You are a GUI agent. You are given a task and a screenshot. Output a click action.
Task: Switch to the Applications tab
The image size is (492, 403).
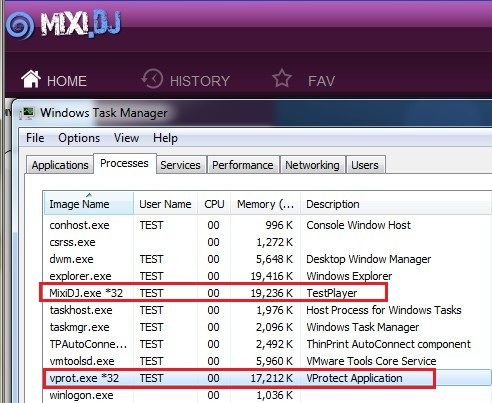click(60, 165)
